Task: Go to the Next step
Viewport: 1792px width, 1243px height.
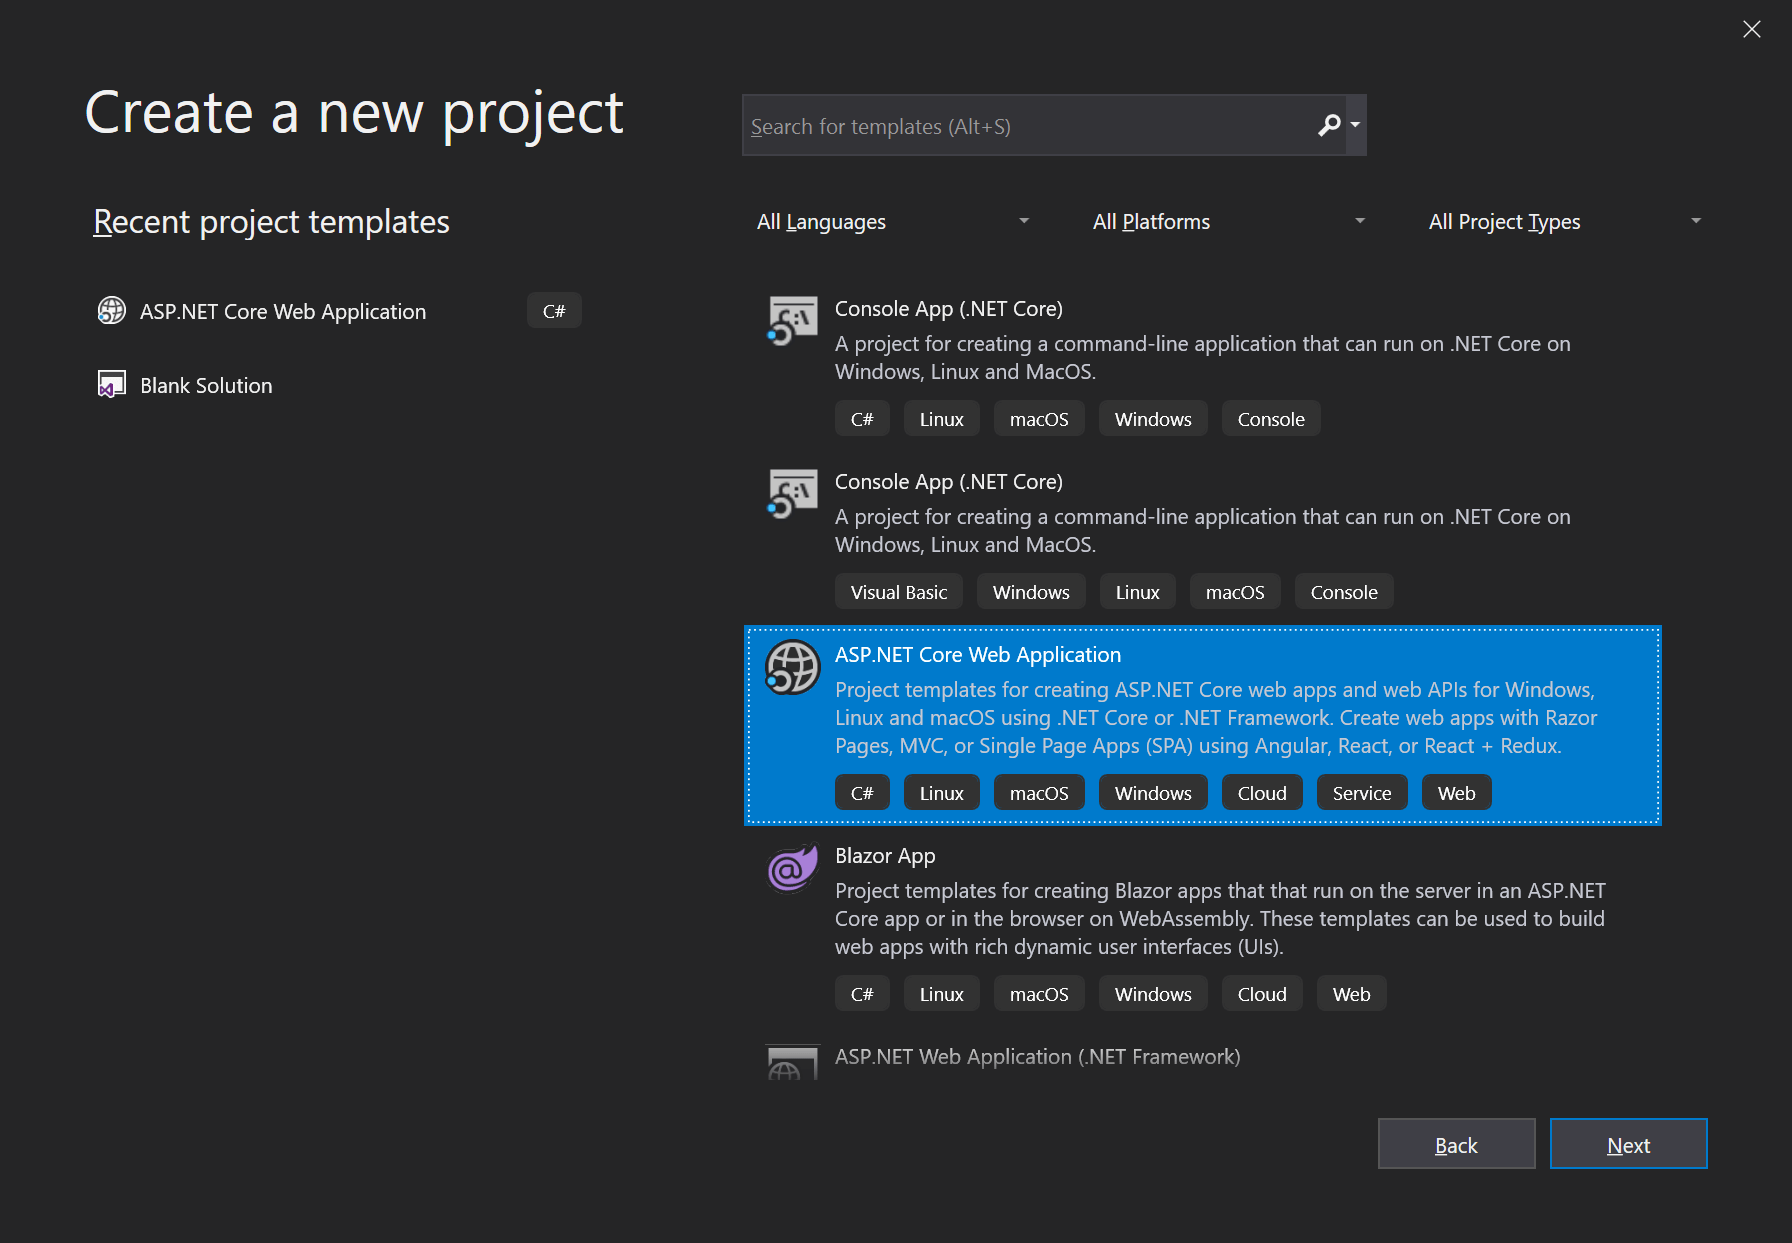Action: (x=1628, y=1144)
